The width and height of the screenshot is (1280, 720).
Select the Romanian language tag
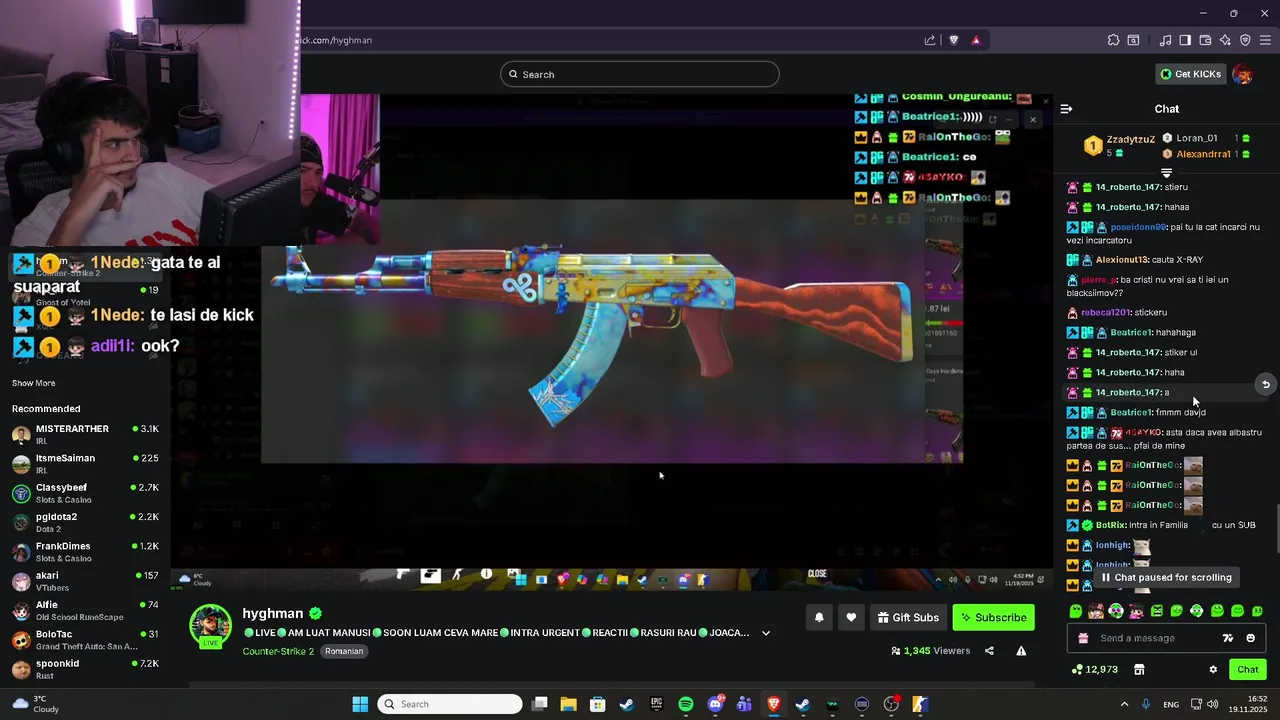point(344,651)
